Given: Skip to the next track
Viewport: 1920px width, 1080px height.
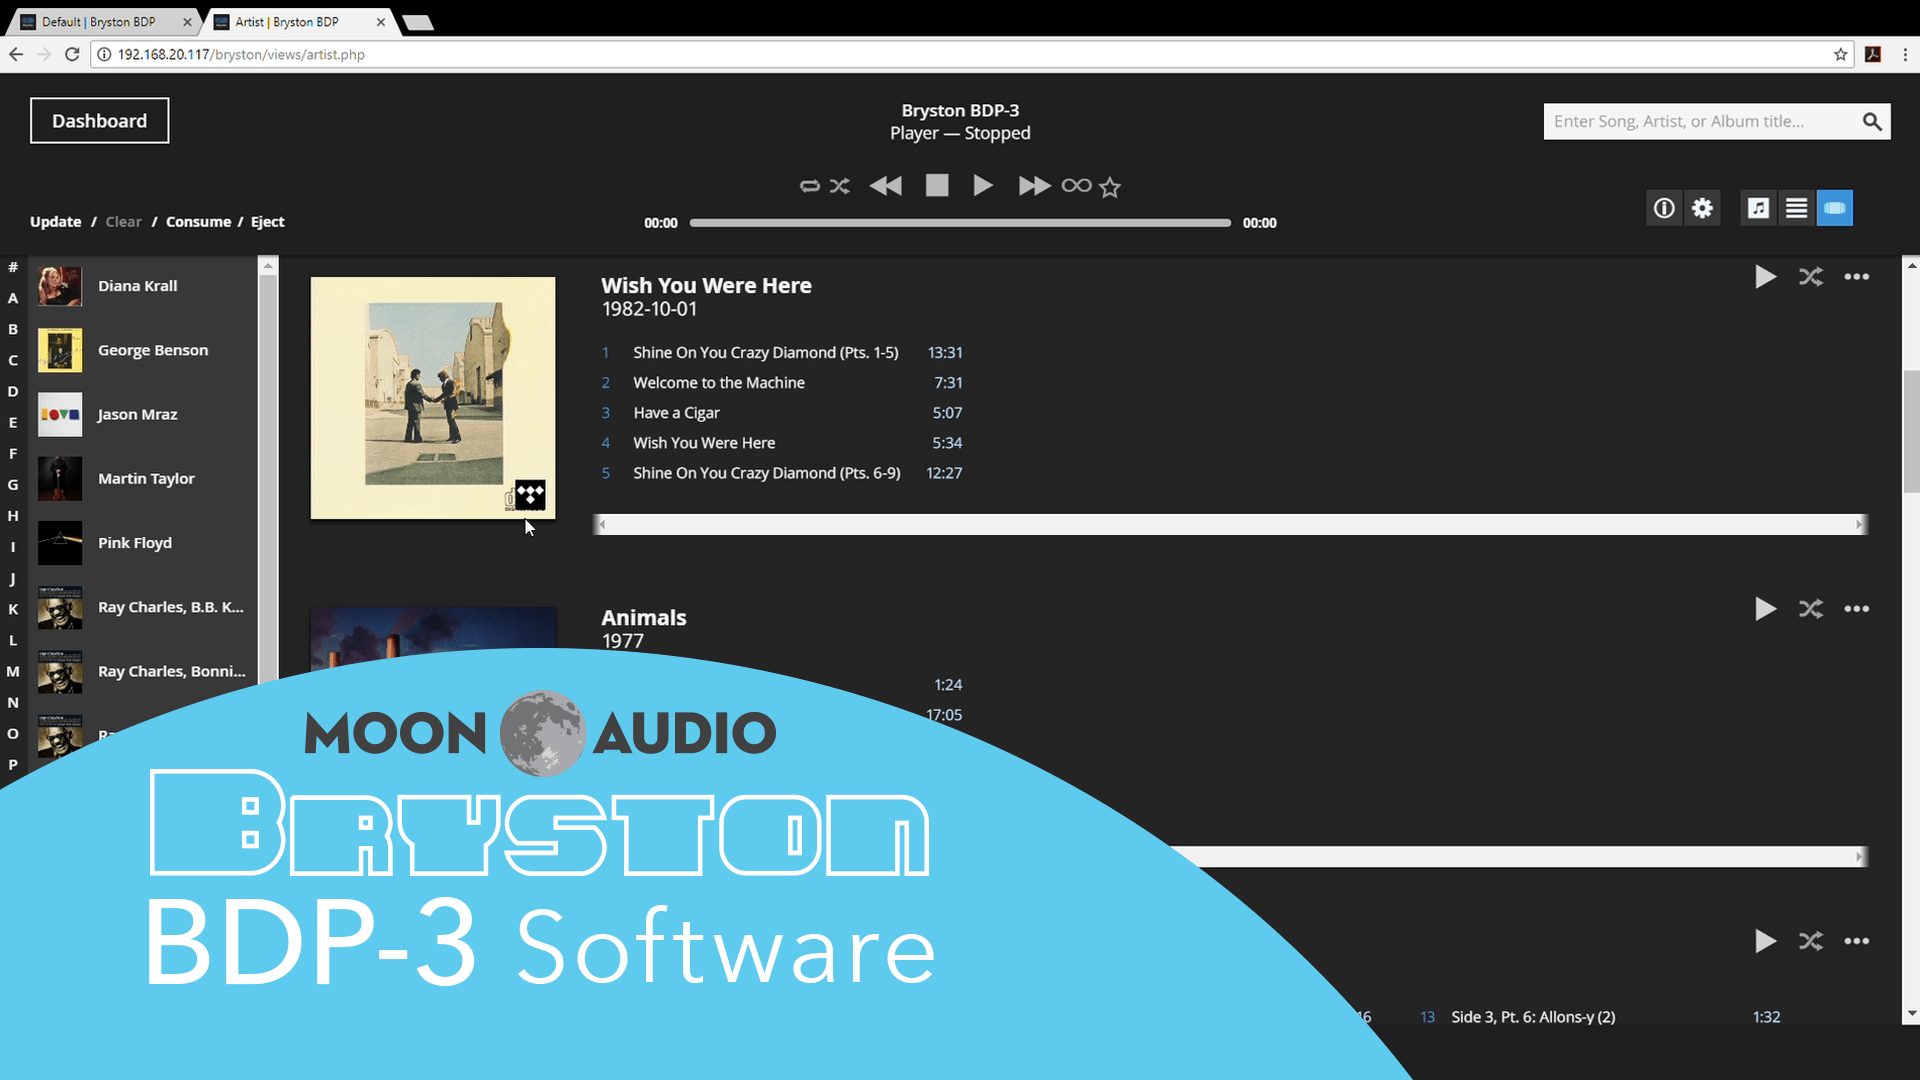Looking at the screenshot, I should (1034, 186).
